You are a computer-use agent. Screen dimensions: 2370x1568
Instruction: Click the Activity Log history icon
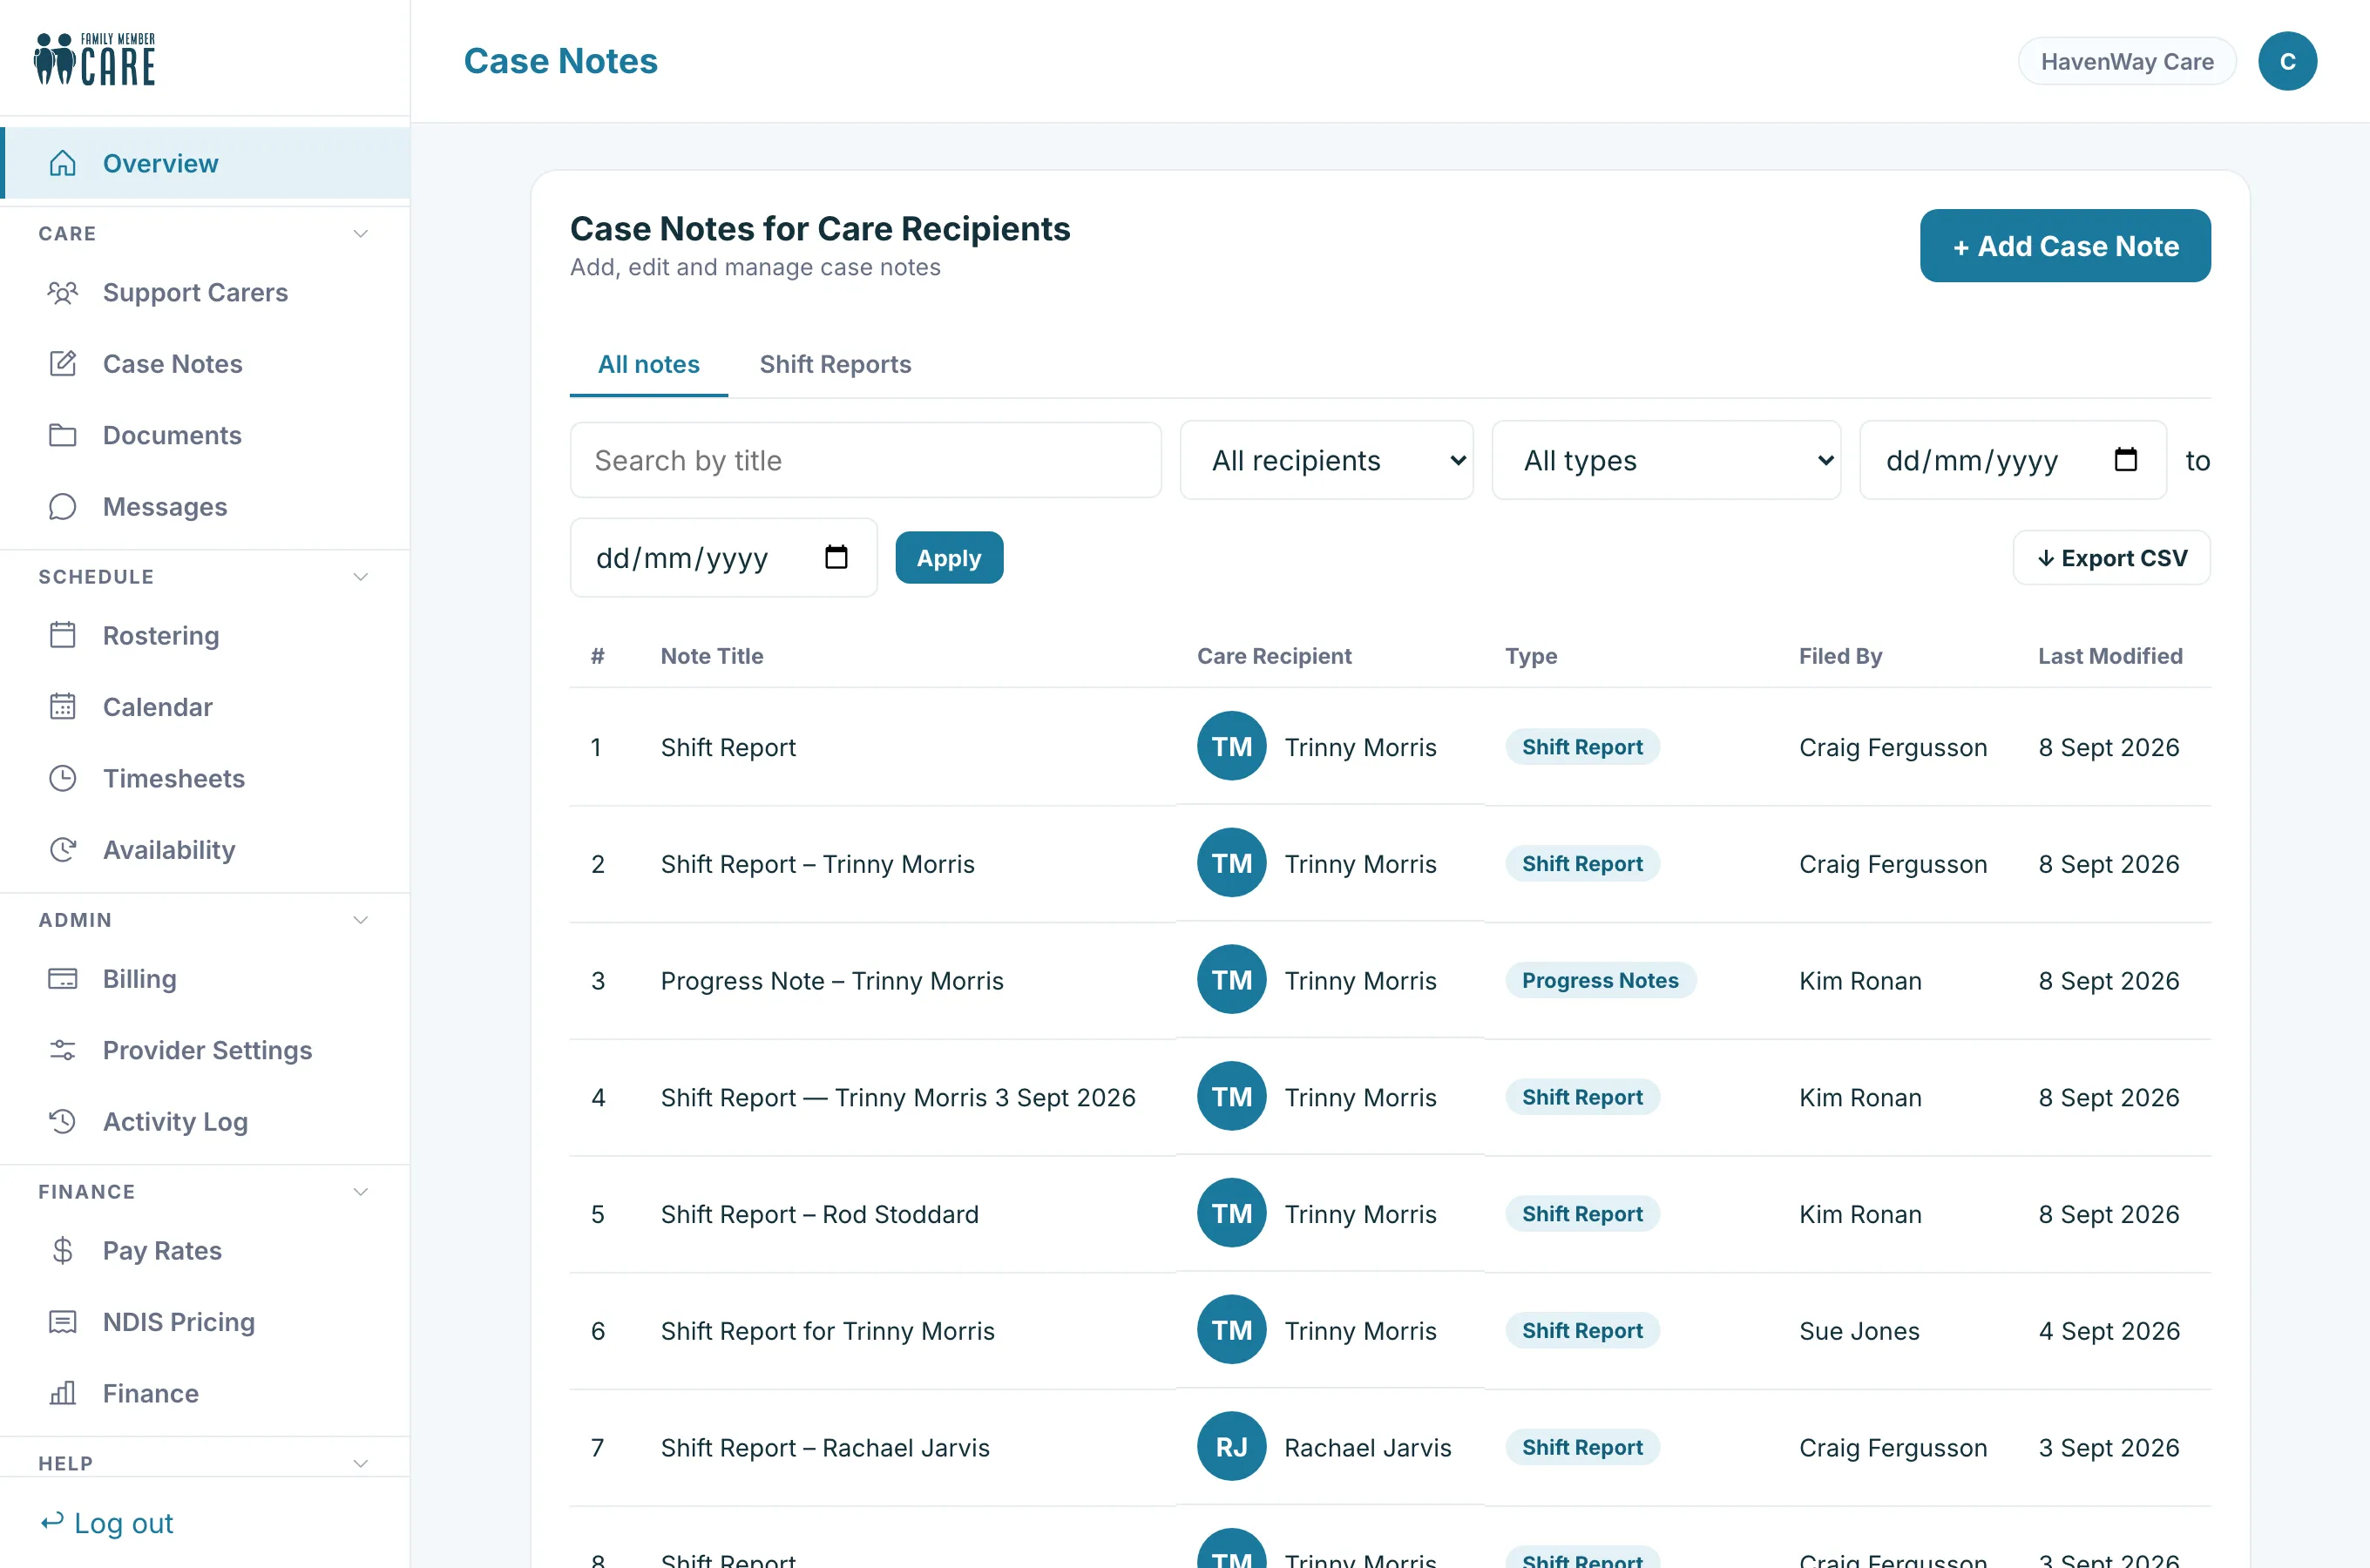(63, 1121)
